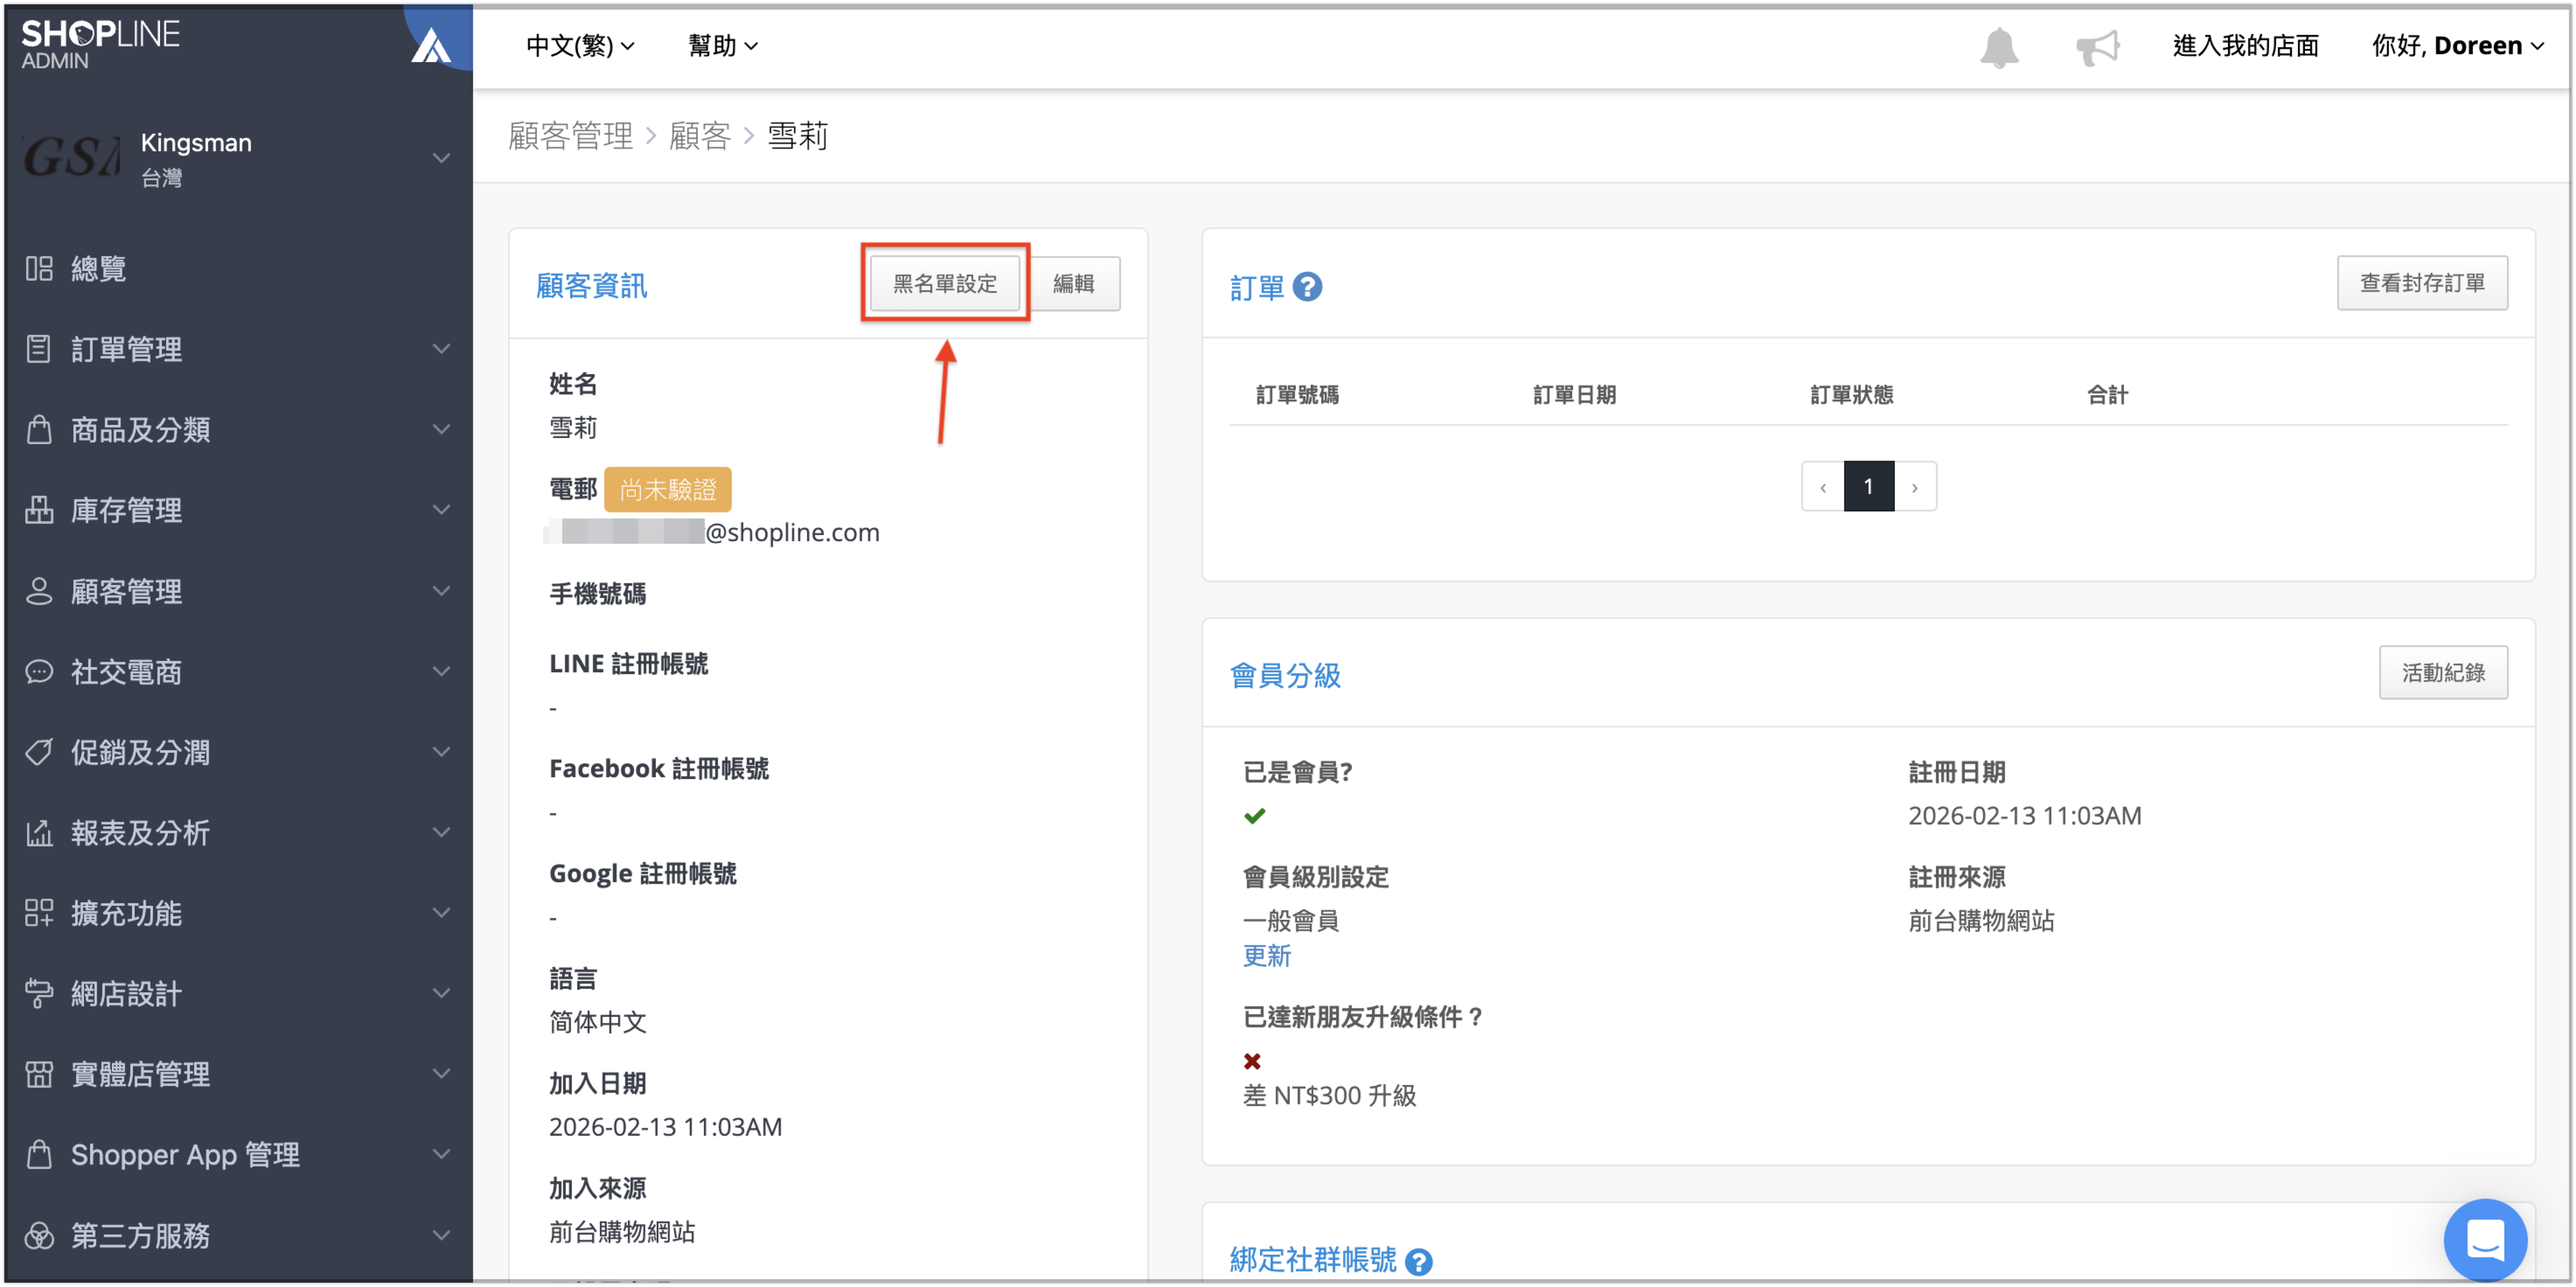Expand the 訂單管理 chevron
The width and height of the screenshot is (2576, 1287).
pos(441,348)
